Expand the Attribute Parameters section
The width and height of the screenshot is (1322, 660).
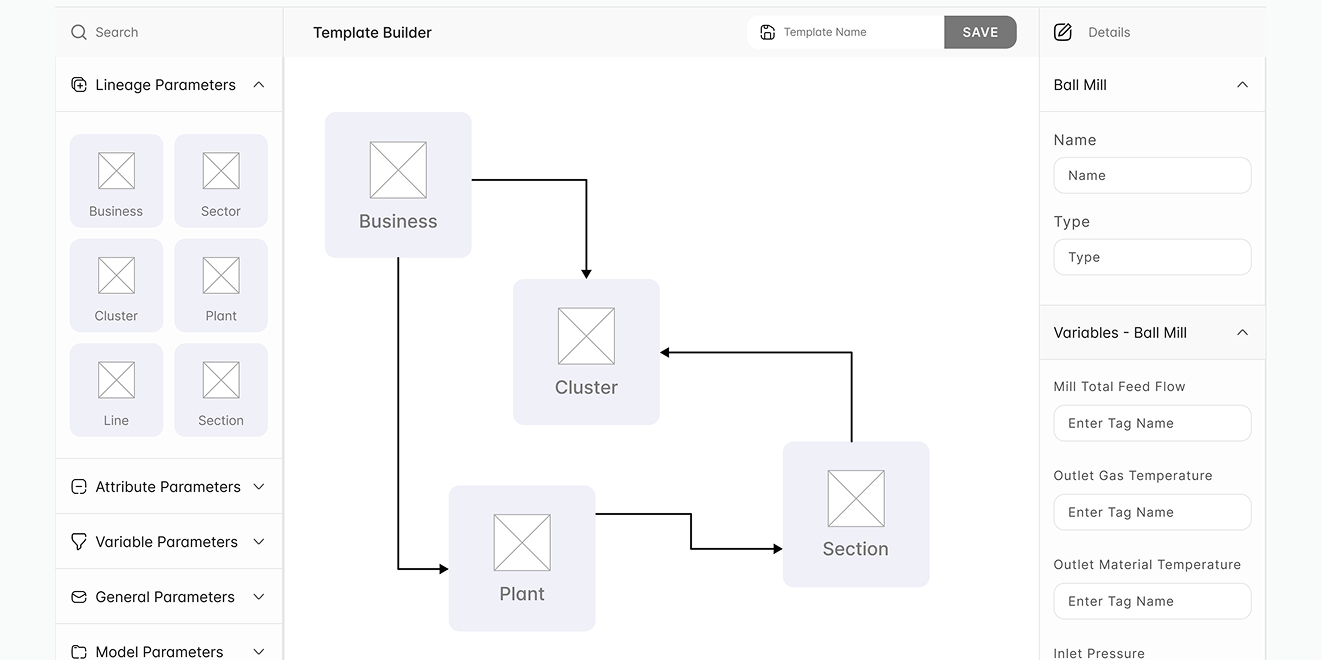259,487
